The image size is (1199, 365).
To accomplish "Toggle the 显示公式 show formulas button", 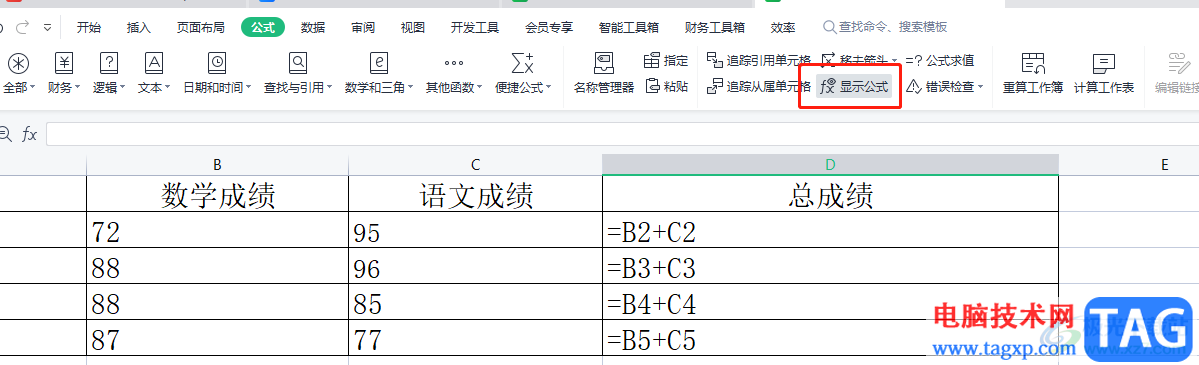I will point(854,87).
